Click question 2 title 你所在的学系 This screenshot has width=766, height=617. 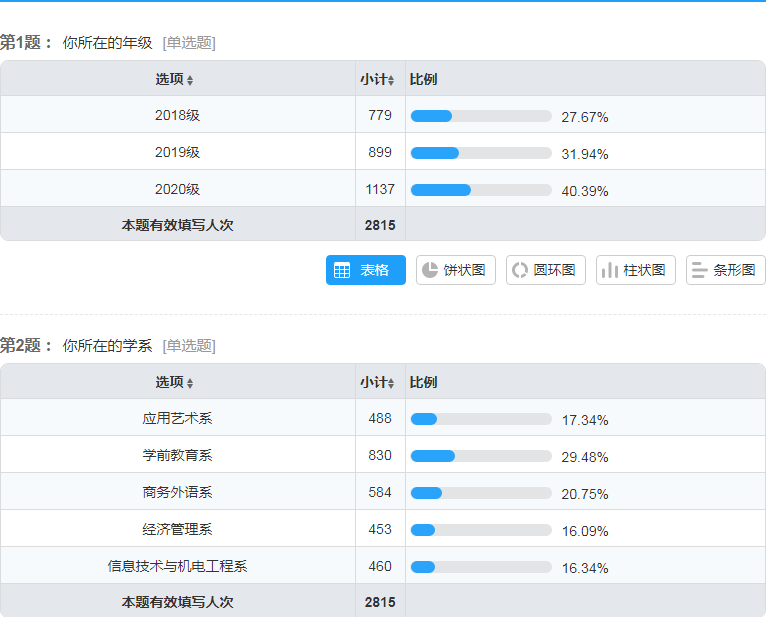coord(107,346)
